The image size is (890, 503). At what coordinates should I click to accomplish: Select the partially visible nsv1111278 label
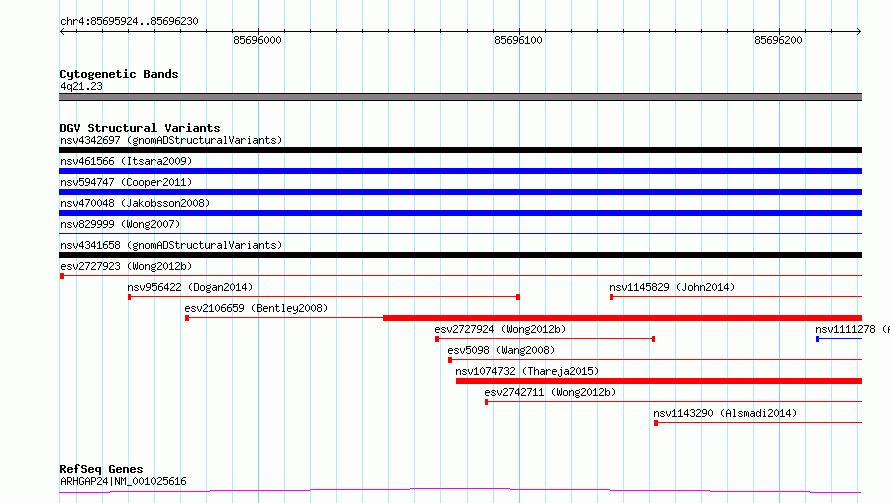tap(853, 329)
